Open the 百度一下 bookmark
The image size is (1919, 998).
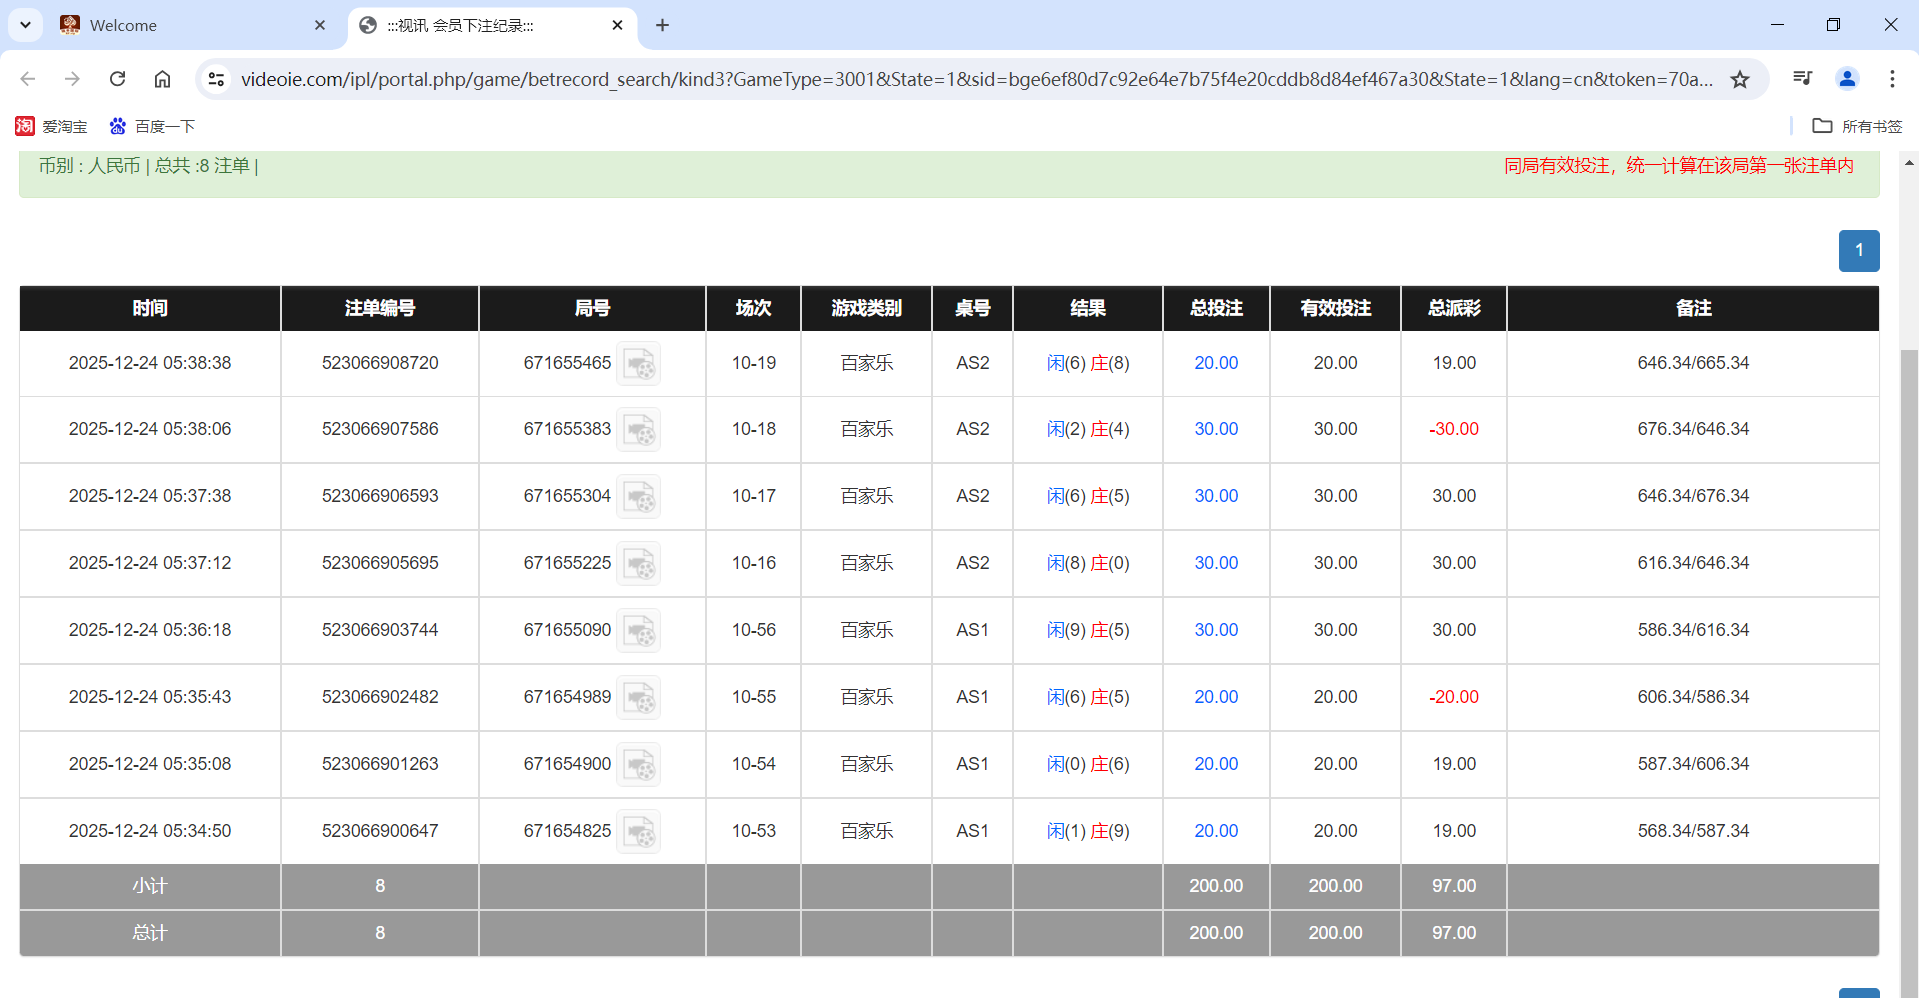coord(152,126)
